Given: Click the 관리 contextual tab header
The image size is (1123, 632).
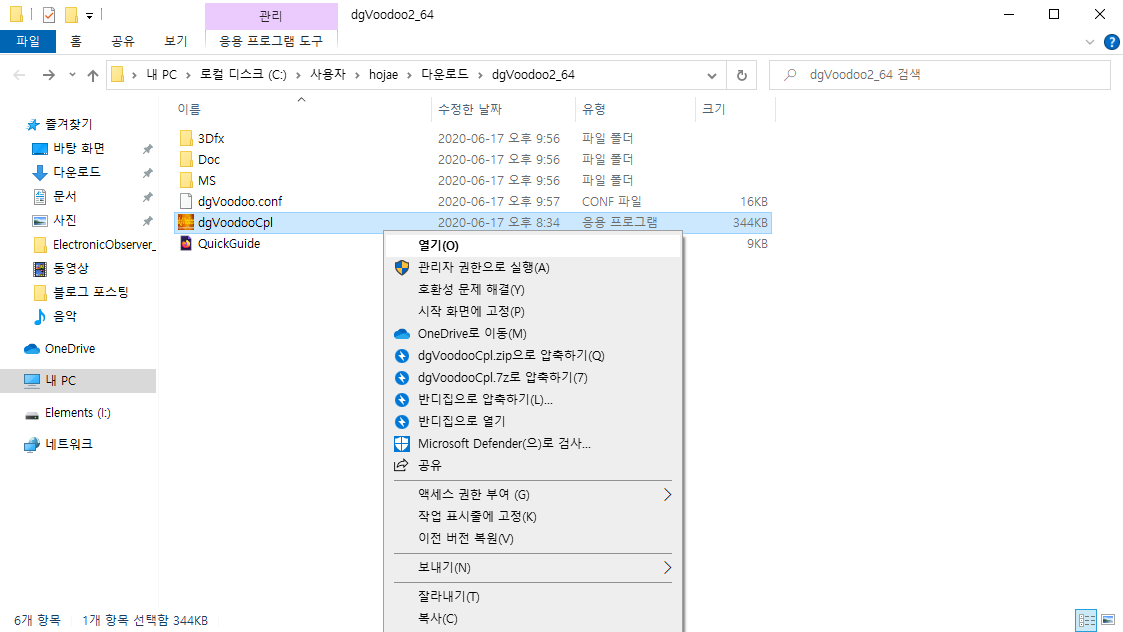Looking at the screenshot, I should [x=271, y=15].
